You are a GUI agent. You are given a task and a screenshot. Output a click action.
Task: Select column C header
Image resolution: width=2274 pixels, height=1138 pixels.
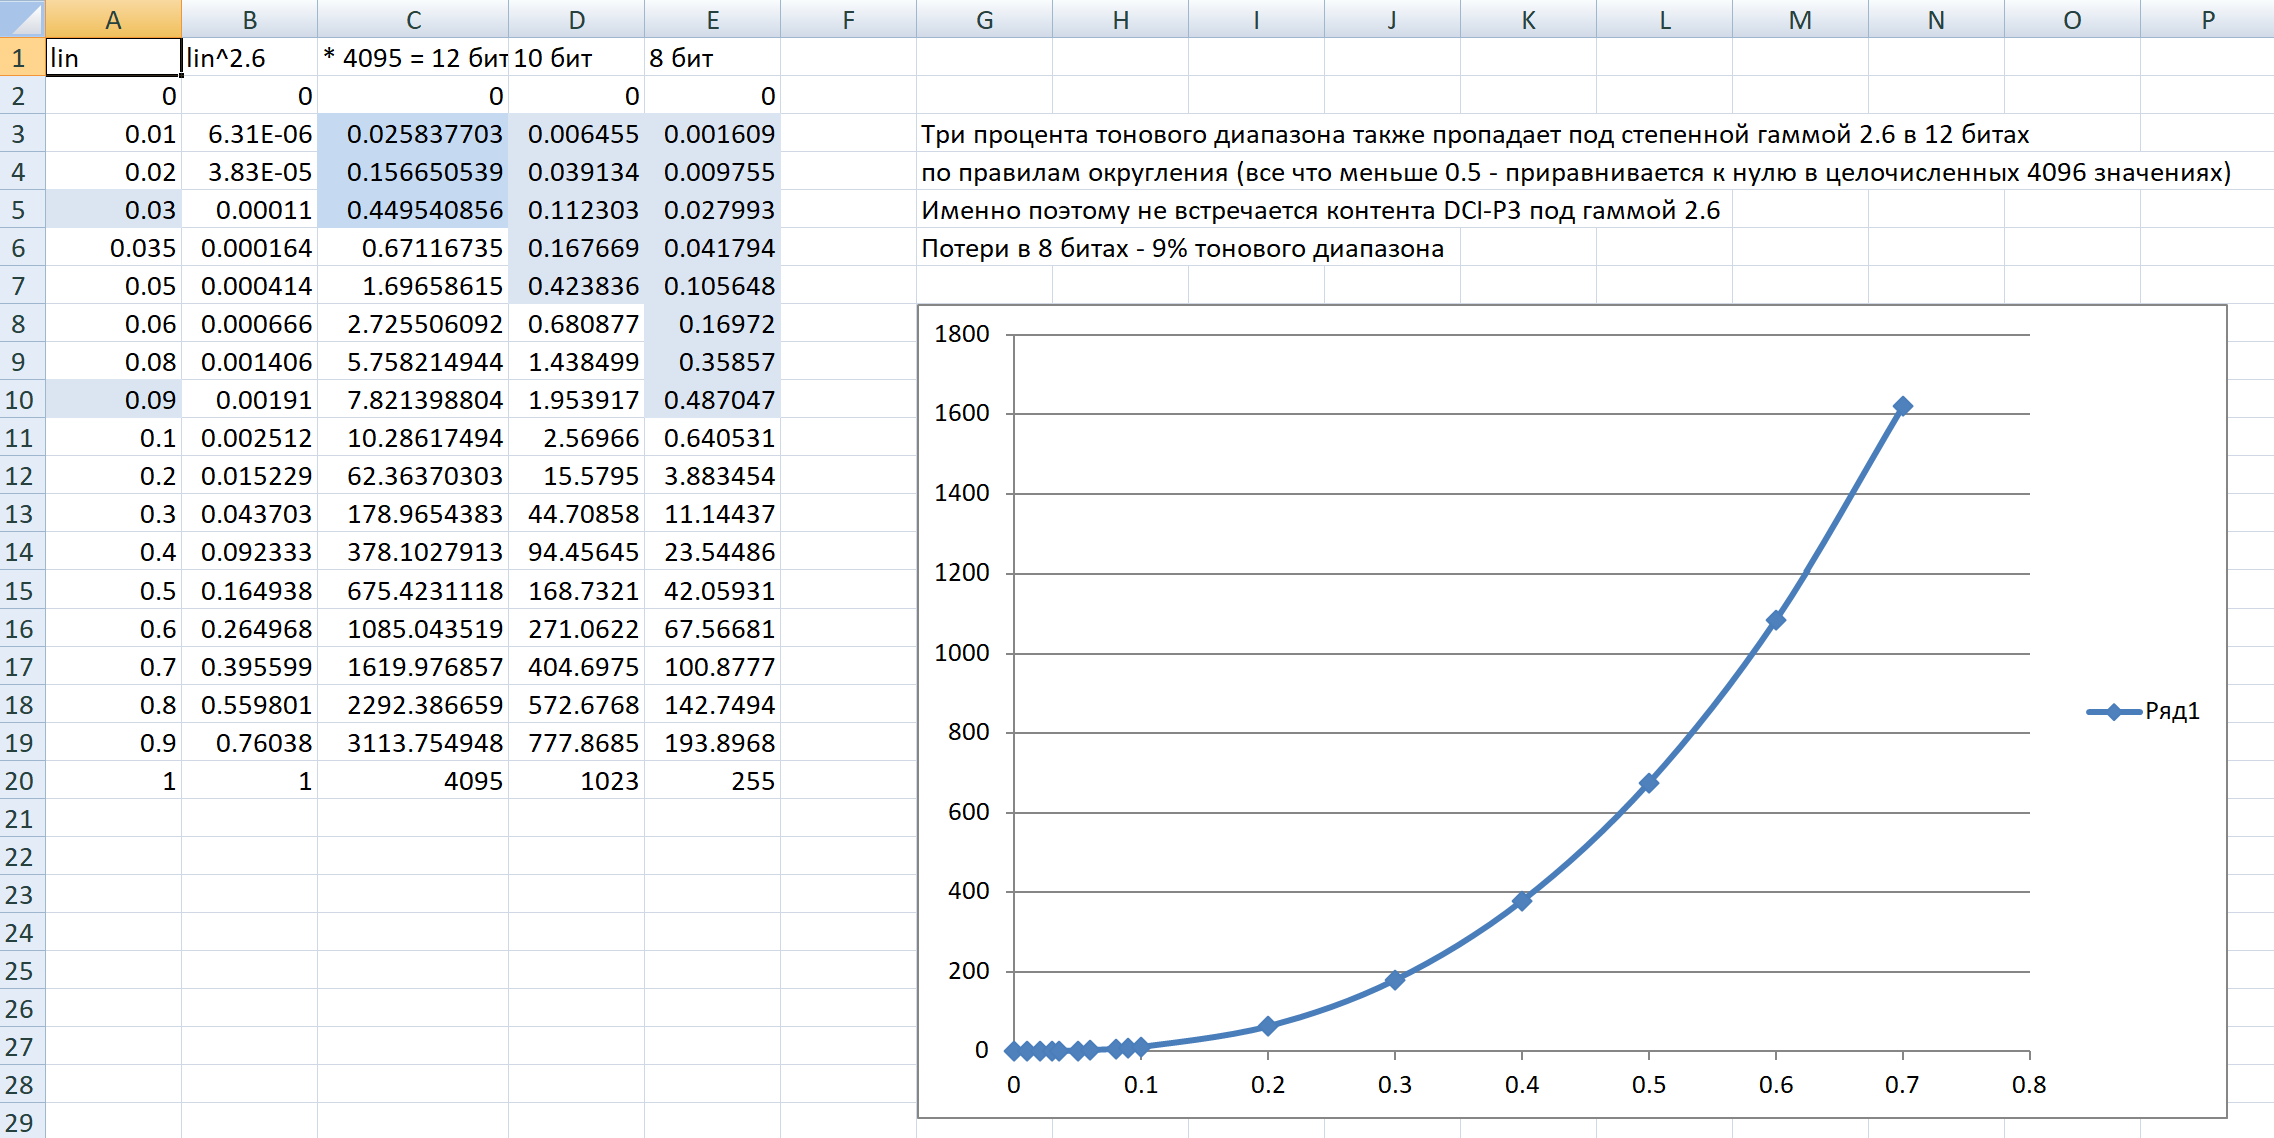click(x=413, y=19)
